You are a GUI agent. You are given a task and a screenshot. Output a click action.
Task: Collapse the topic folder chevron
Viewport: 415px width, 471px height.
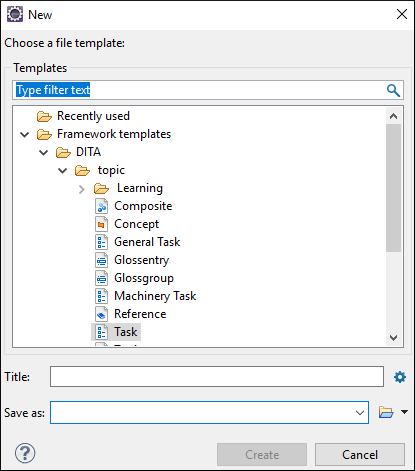coord(63,171)
